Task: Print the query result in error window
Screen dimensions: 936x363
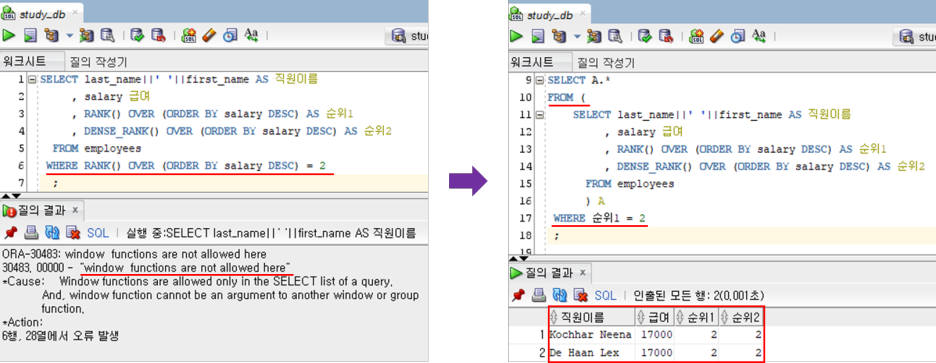Action: 32,232
